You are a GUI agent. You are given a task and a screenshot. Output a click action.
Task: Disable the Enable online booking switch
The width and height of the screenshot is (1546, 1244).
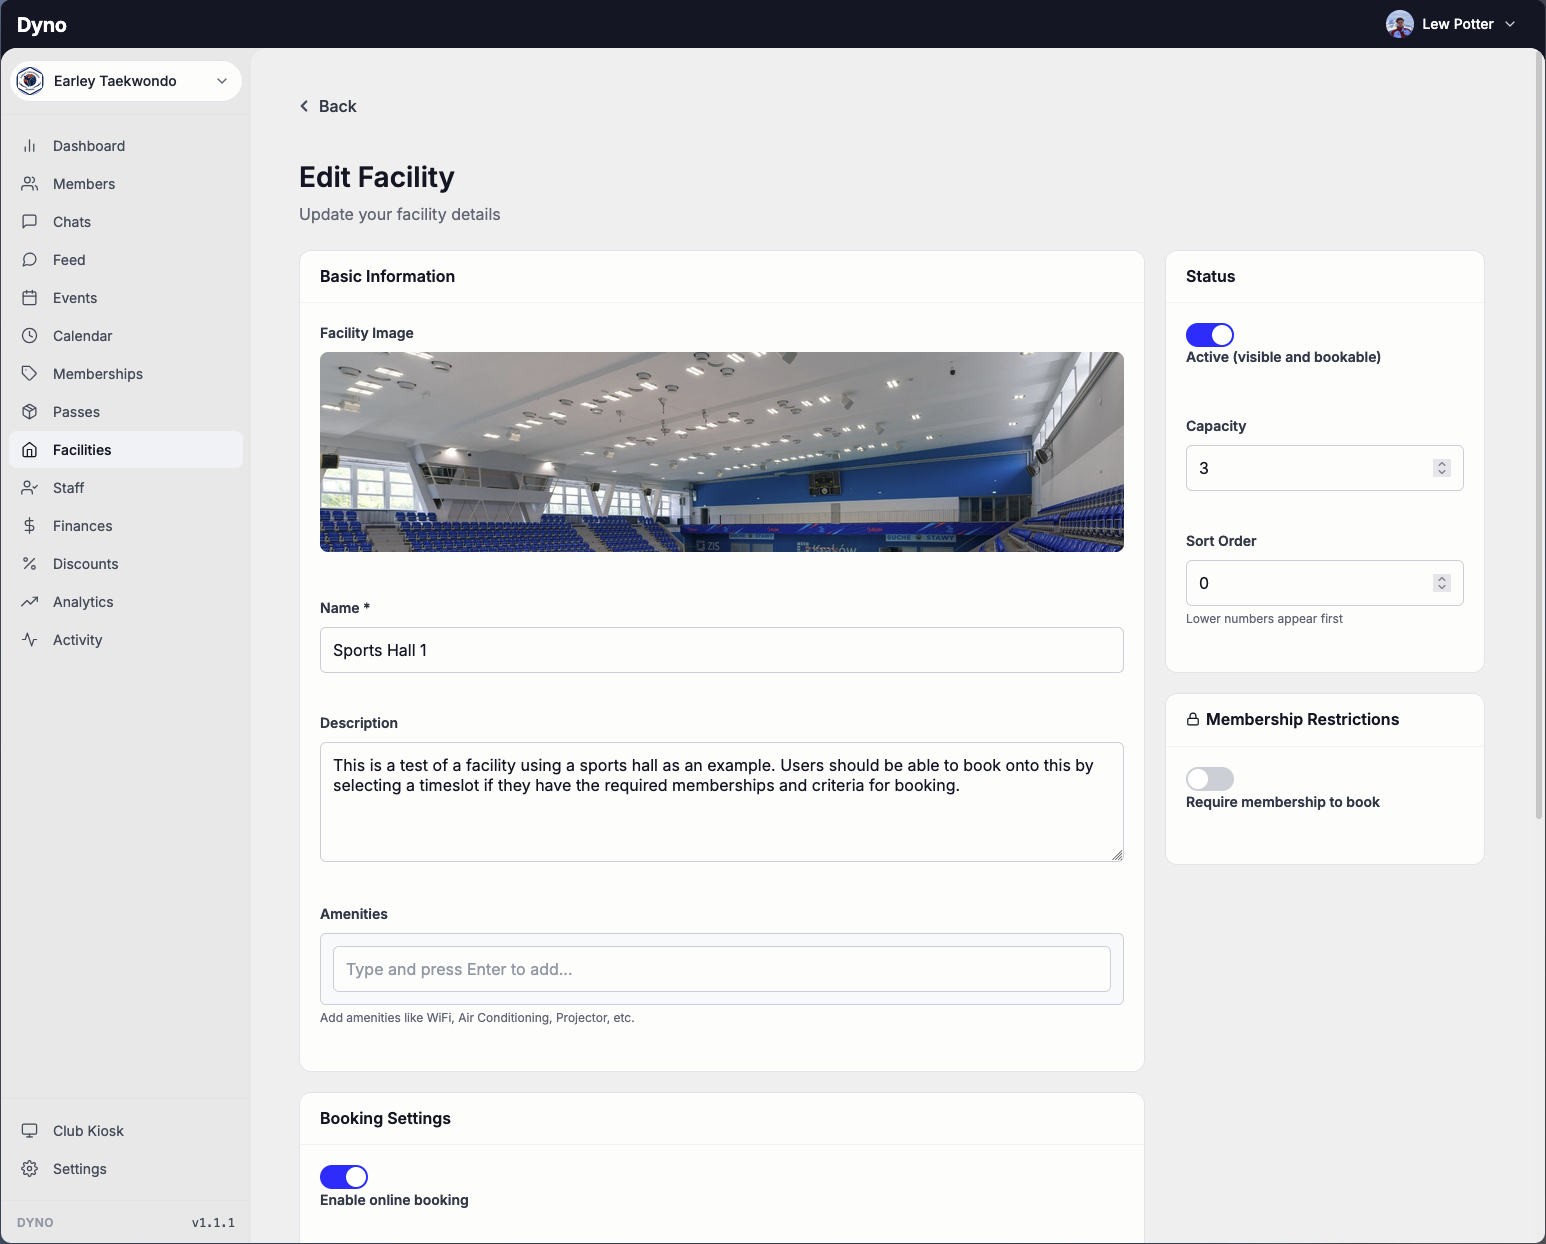344,1177
